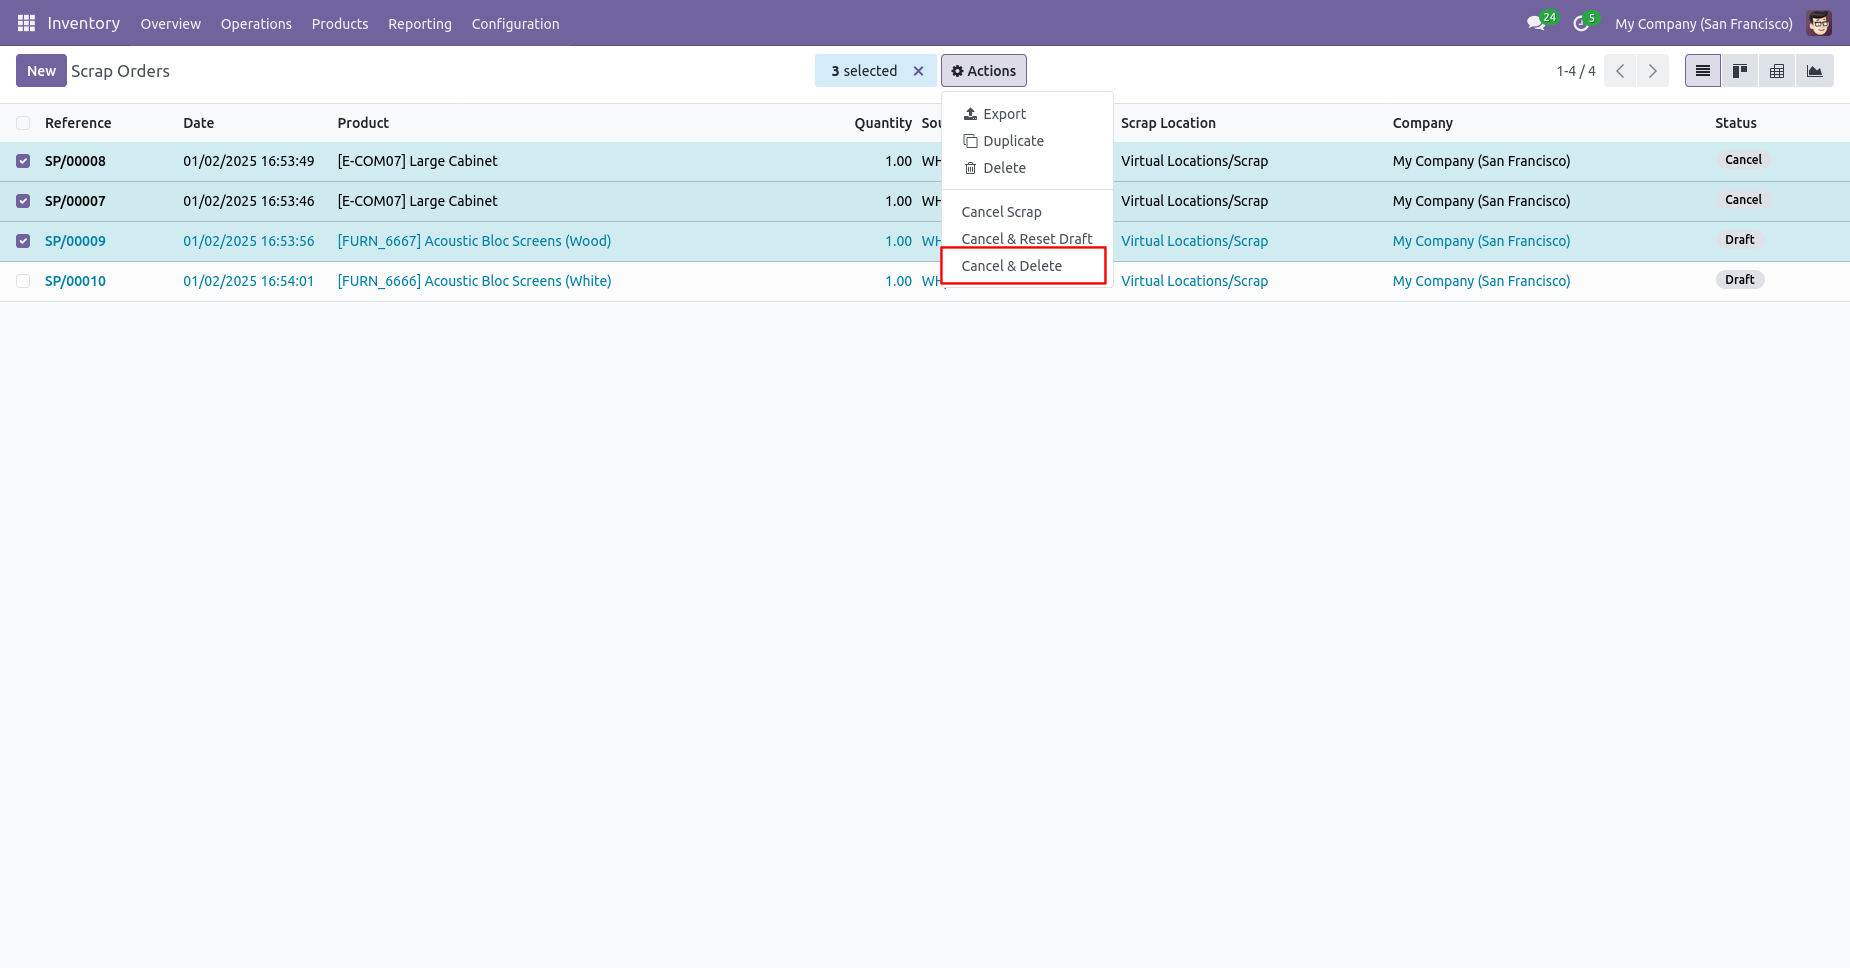Sort by the Date column header
The width and height of the screenshot is (1850, 968).
click(x=198, y=123)
